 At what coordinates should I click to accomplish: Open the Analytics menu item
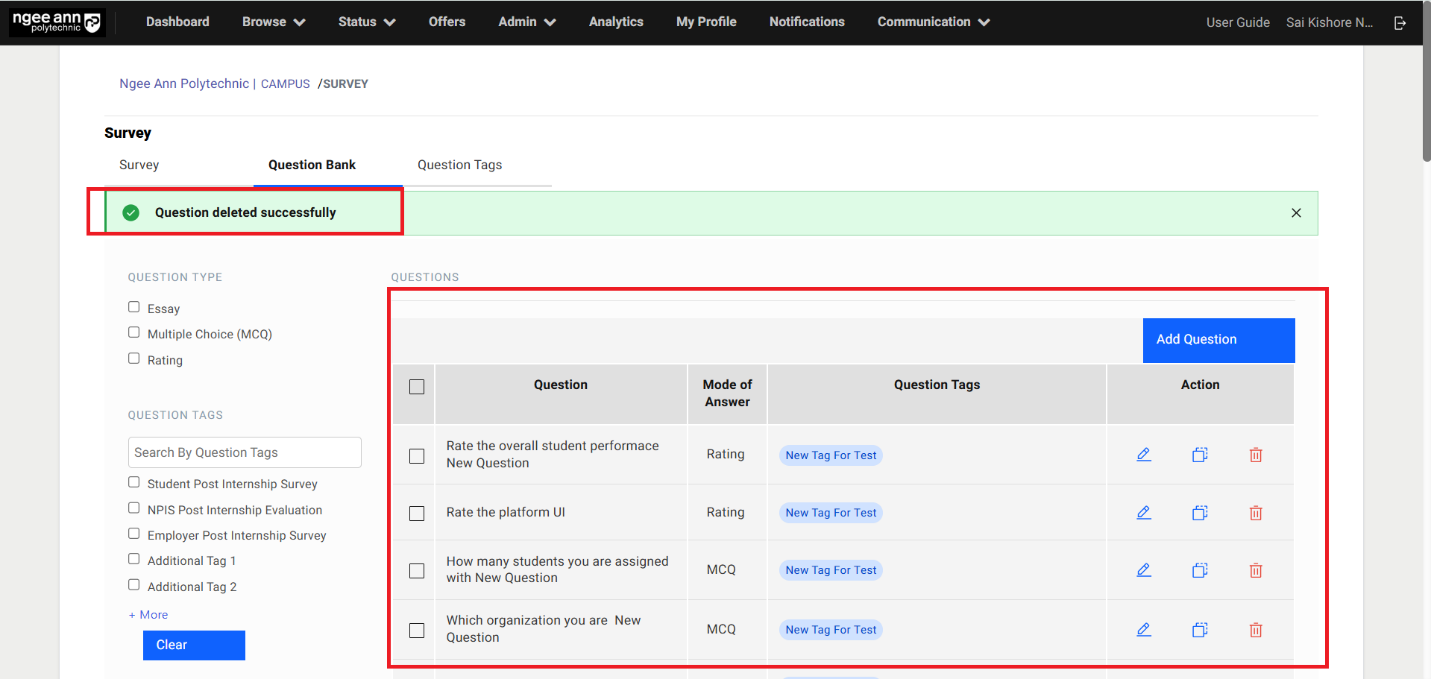pyautogui.click(x=616, y=22)
